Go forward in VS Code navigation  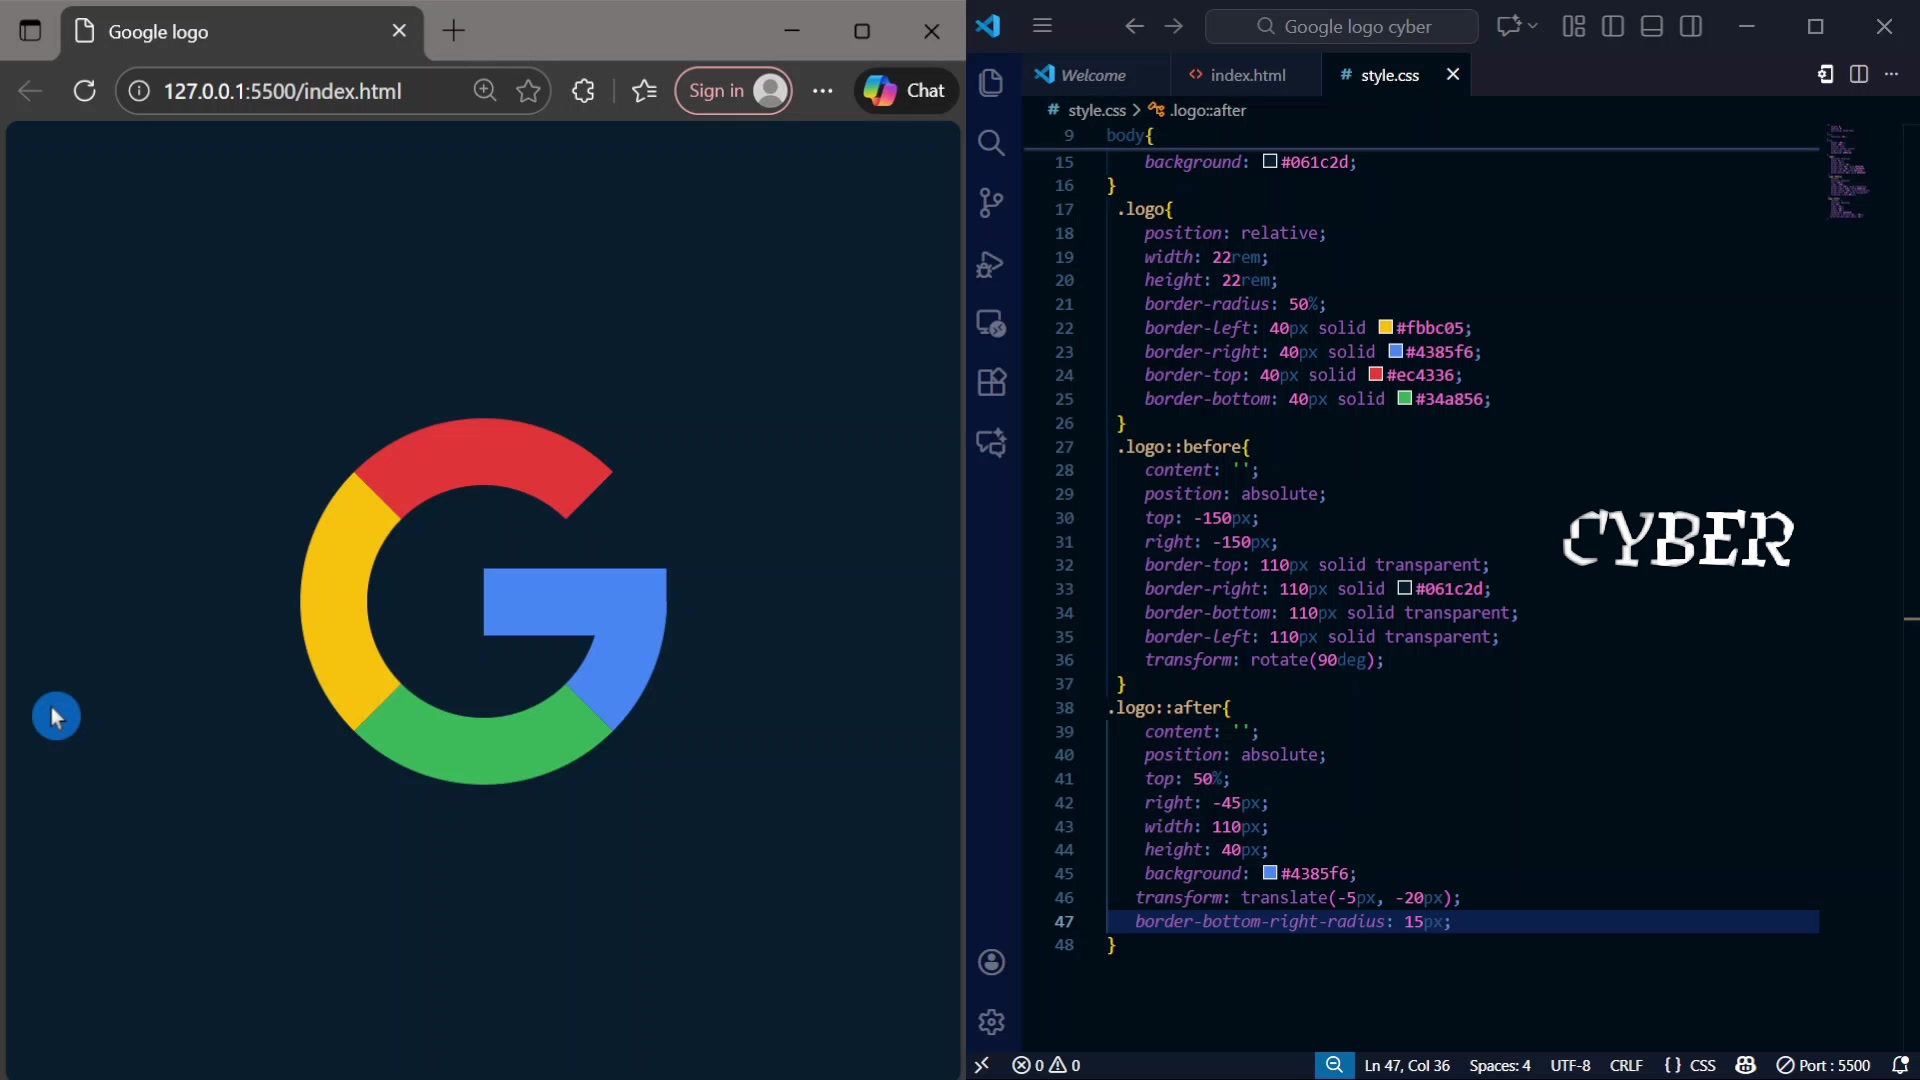1174,26
